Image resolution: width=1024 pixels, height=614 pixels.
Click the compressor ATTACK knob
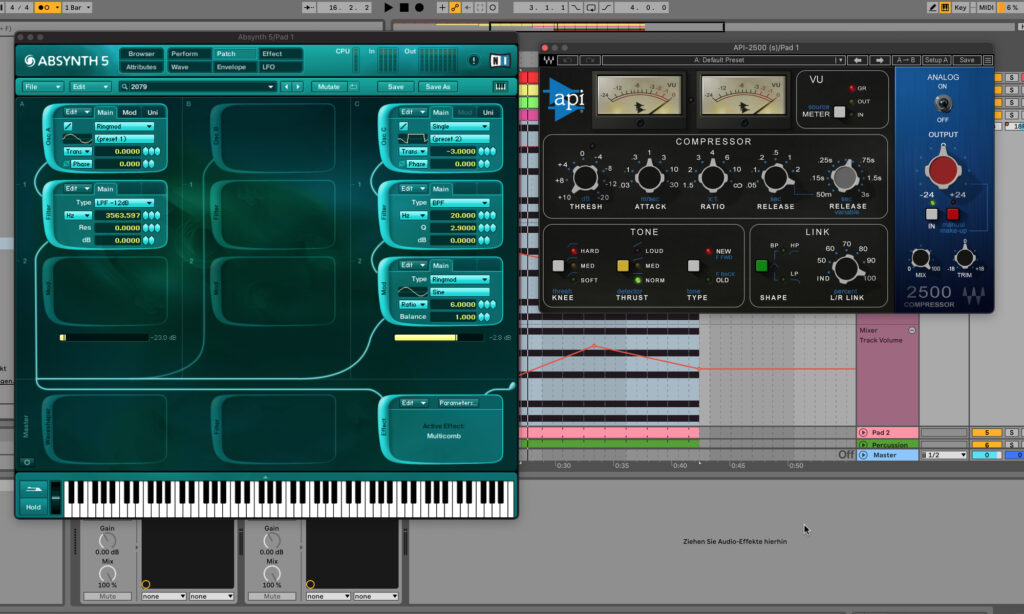pos(649,177)
